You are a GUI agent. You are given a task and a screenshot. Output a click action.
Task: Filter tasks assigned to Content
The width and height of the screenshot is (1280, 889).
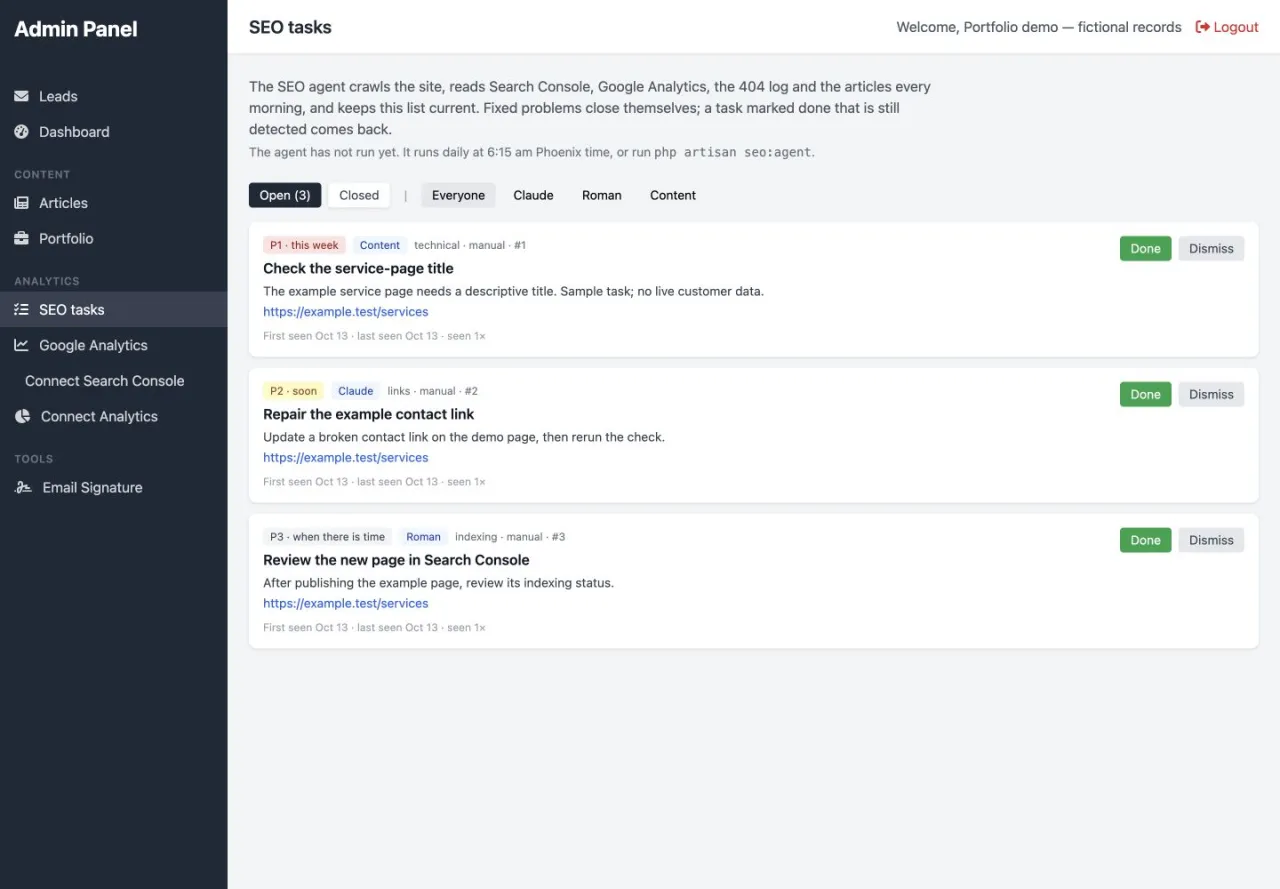pos(673,195)
